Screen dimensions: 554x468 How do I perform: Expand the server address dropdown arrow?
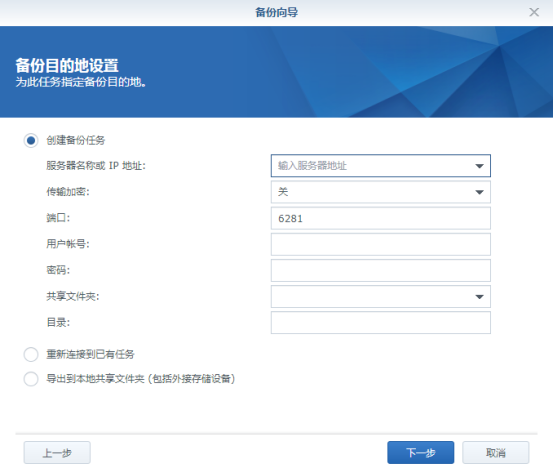coord(479,166)
